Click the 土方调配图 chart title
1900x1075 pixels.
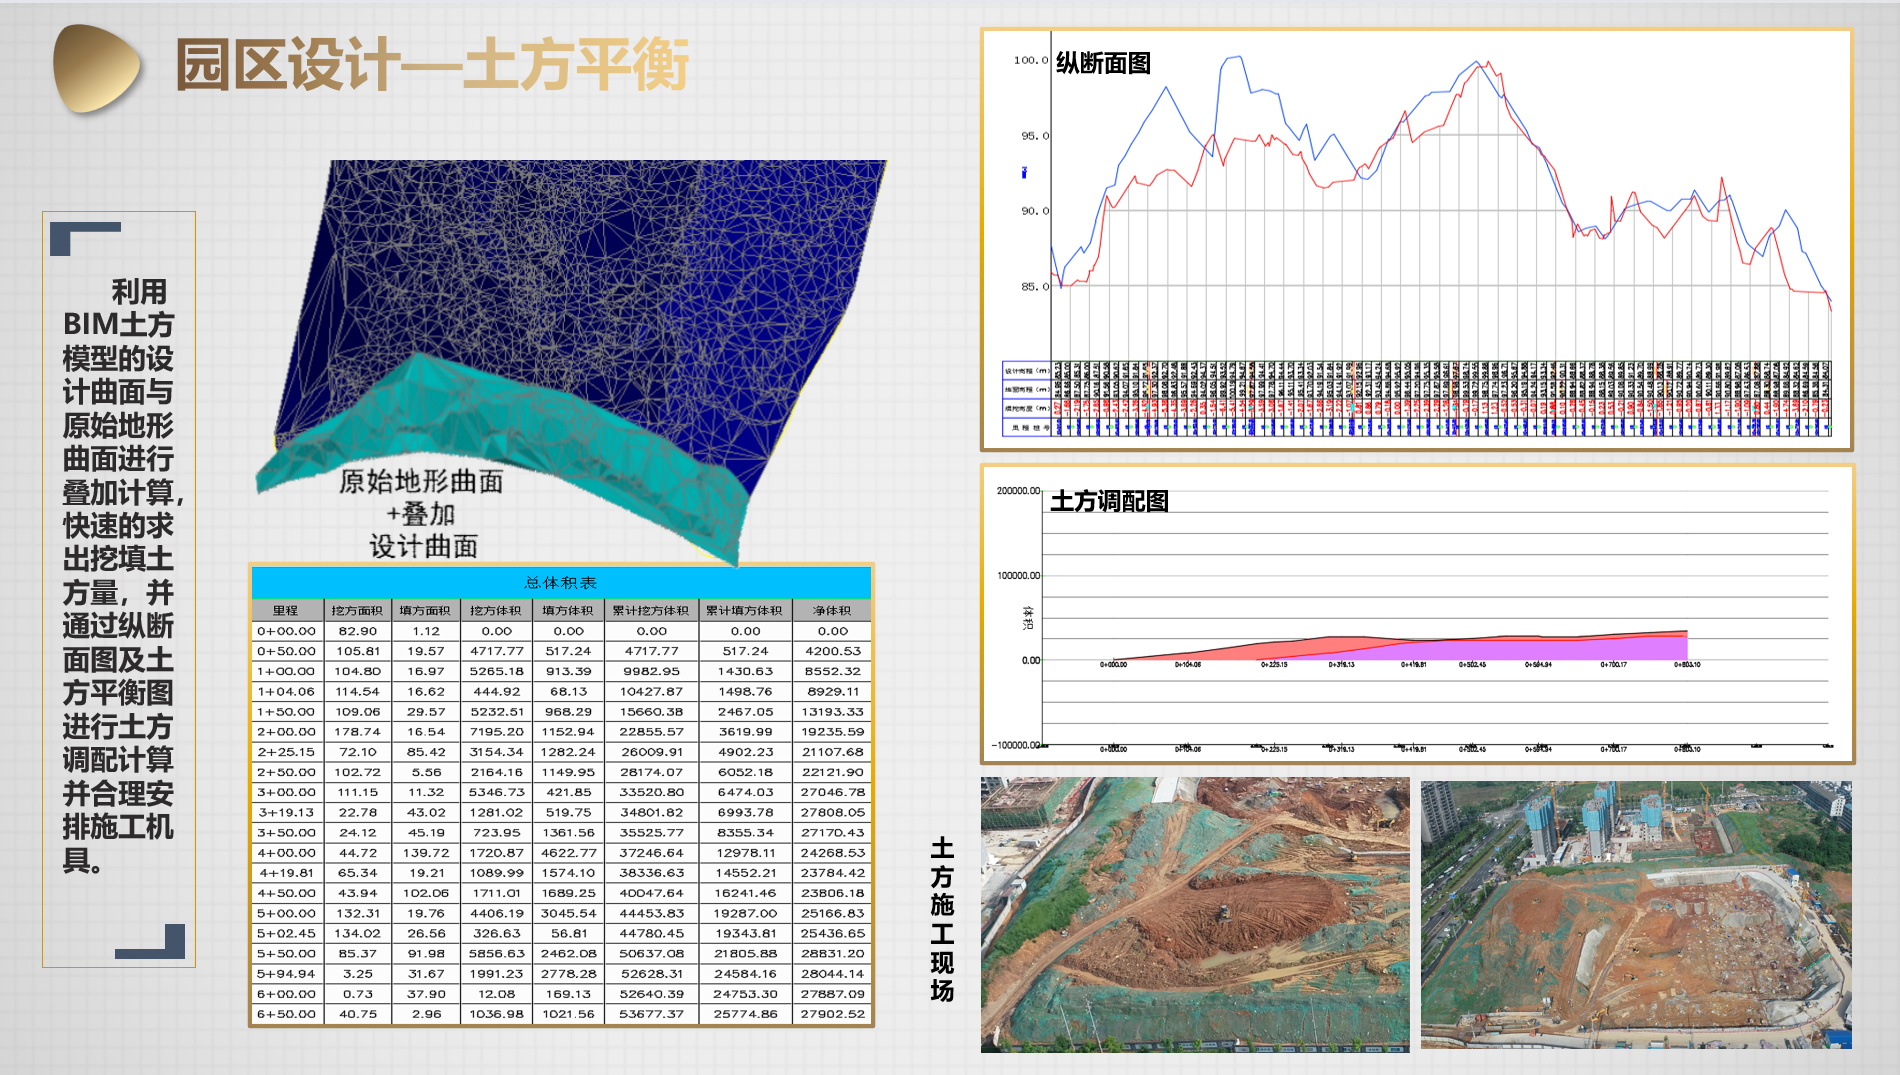click(1109, 501)
